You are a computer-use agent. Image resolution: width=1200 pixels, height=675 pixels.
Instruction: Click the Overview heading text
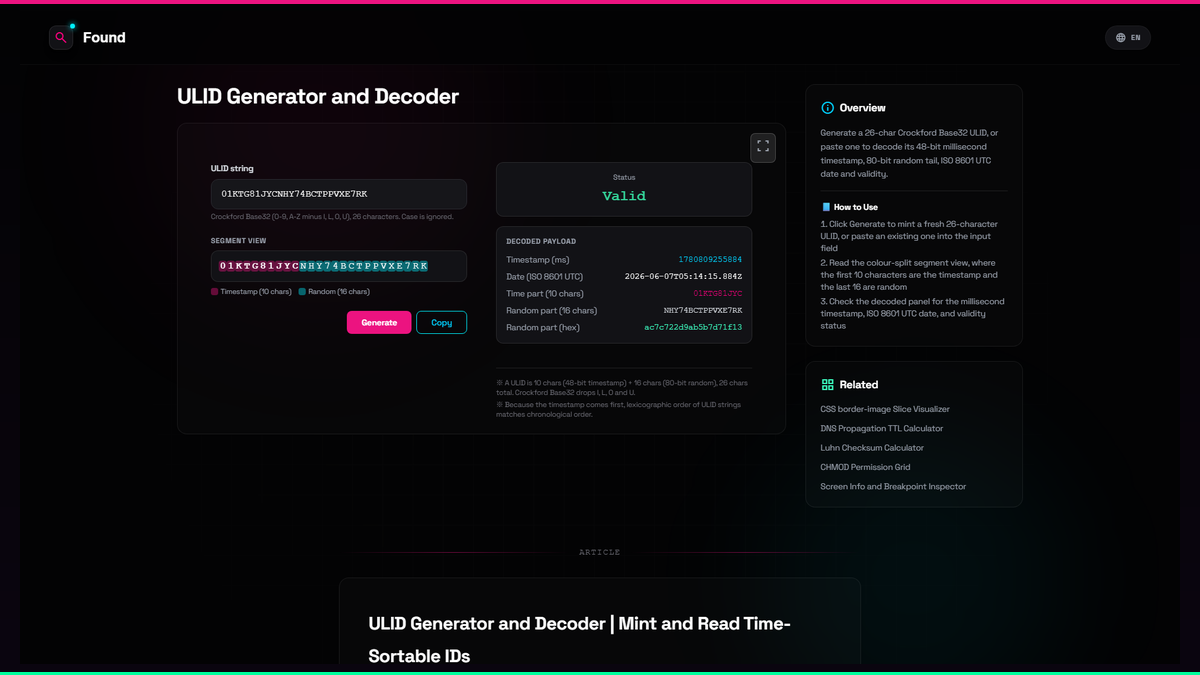coord(862,108)
